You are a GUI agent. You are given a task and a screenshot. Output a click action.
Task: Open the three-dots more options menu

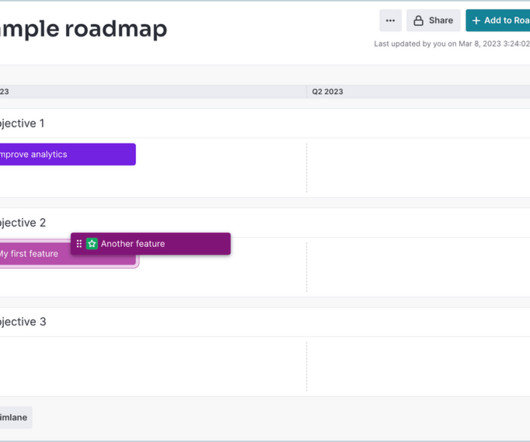[x=390, y=21]
